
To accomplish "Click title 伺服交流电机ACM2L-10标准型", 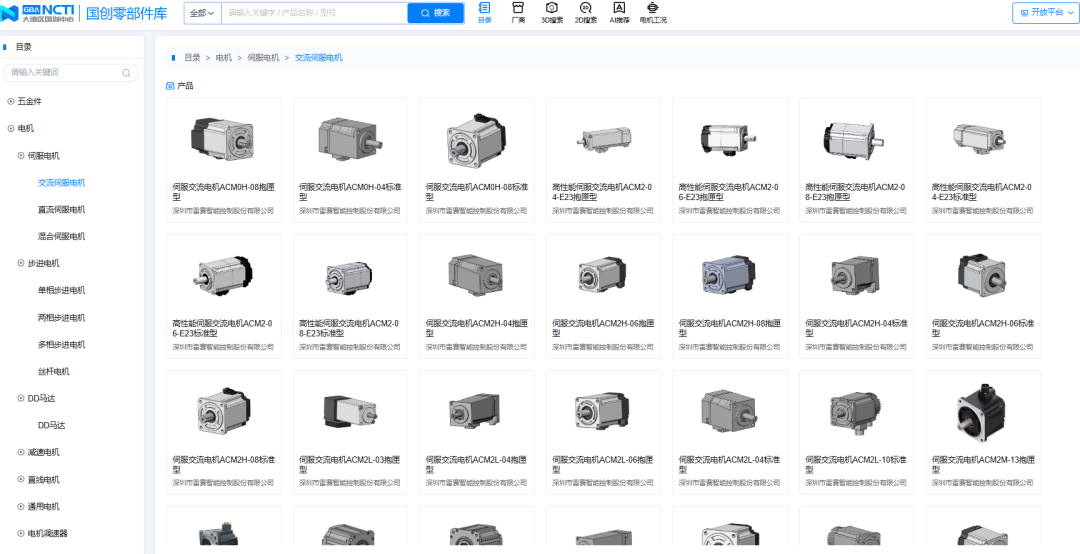I will coord(856,464).
